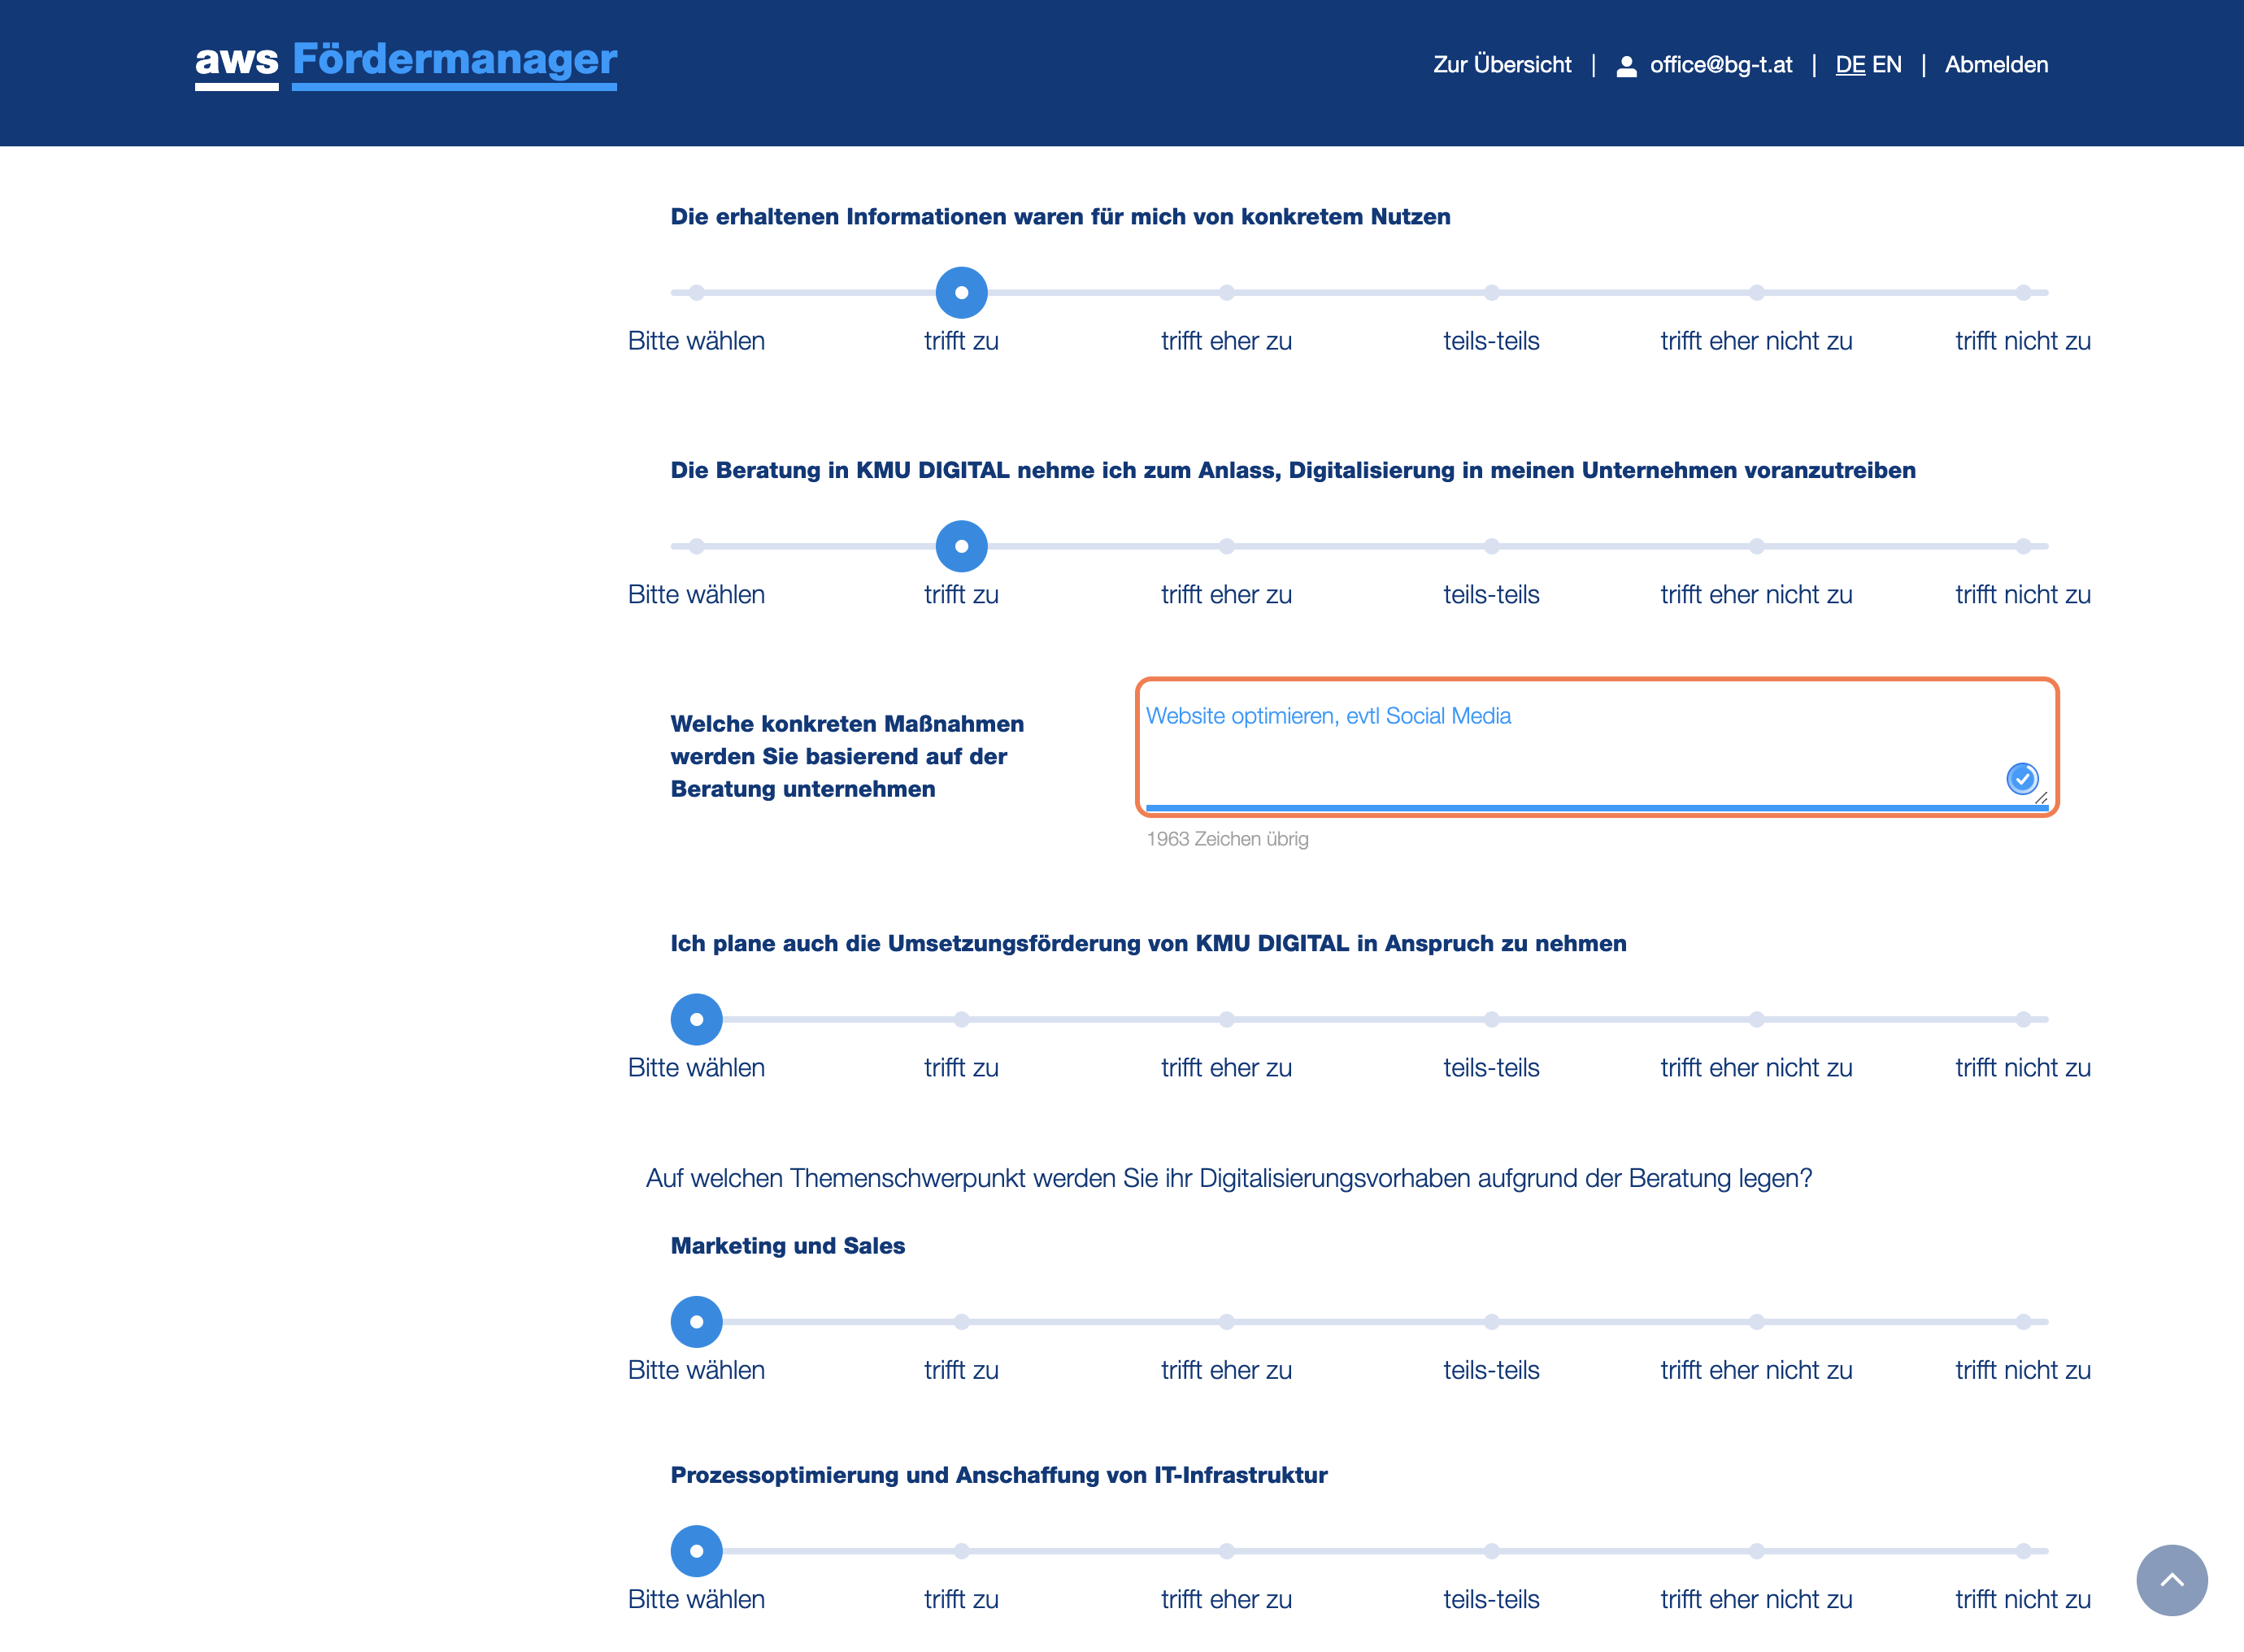Switch the language to DE
This screenshot has width=2244, height=1652.
(x=1850, y=65)
